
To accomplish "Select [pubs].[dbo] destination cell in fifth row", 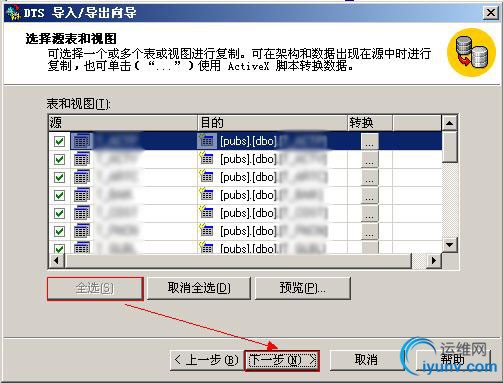I will [272, 213].
